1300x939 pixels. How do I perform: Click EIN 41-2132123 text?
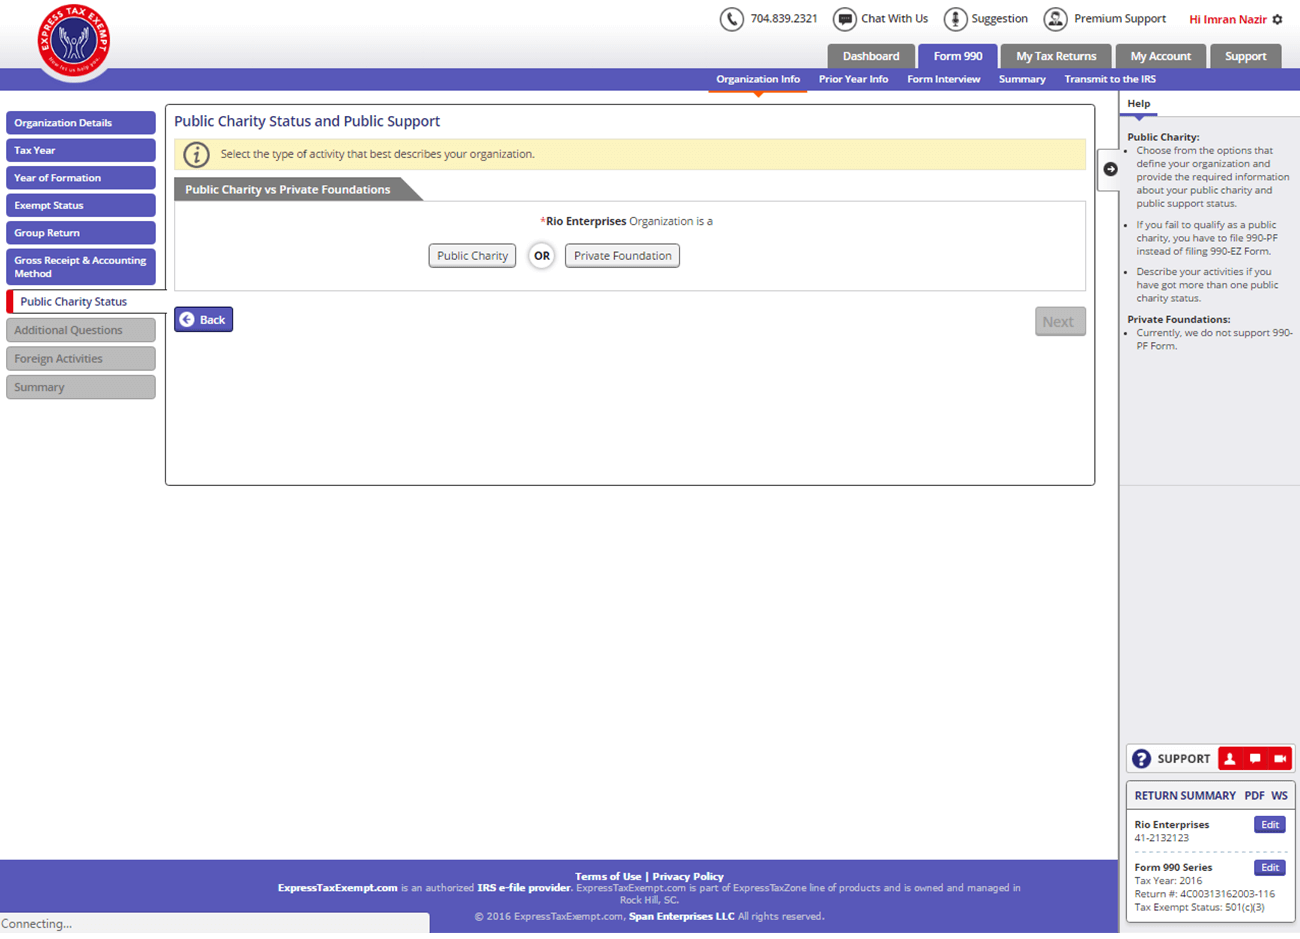coord(1162,838)
